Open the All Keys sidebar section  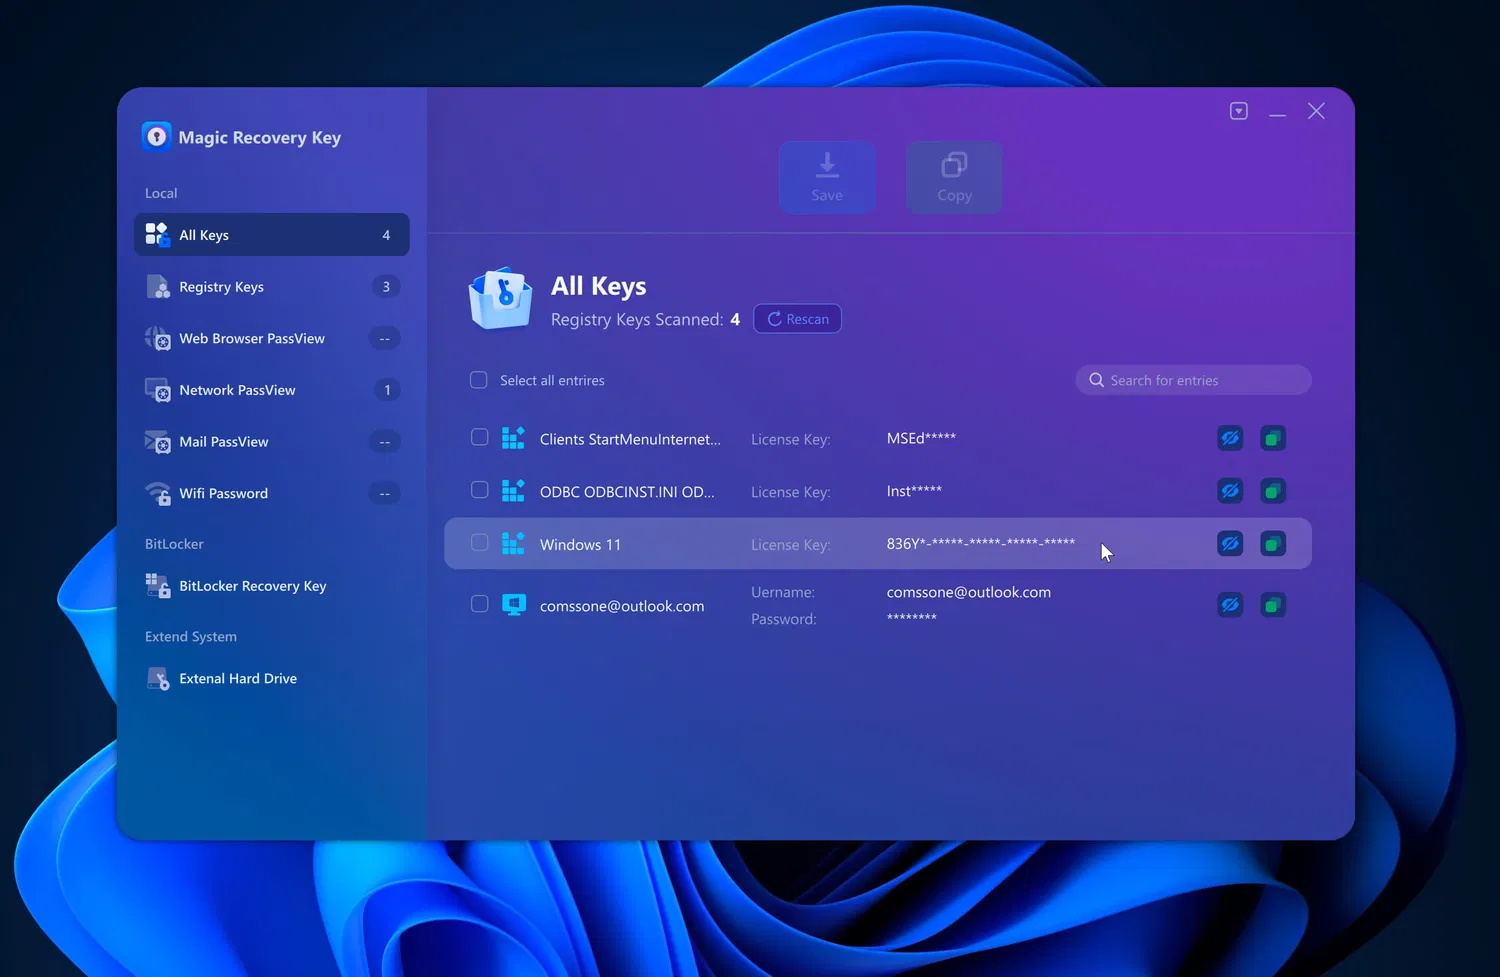pyautogui.click(x=272, y=235)
